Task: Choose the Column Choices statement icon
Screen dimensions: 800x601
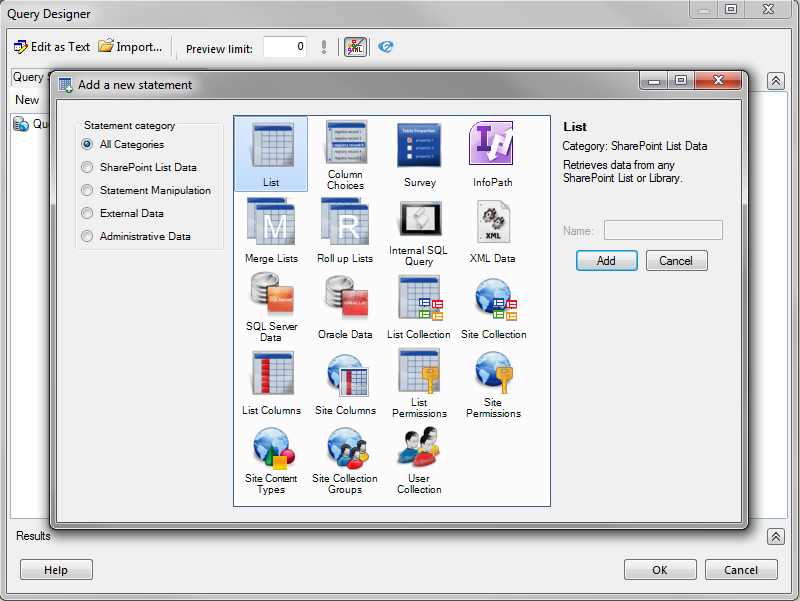Action: pos(345,147)
